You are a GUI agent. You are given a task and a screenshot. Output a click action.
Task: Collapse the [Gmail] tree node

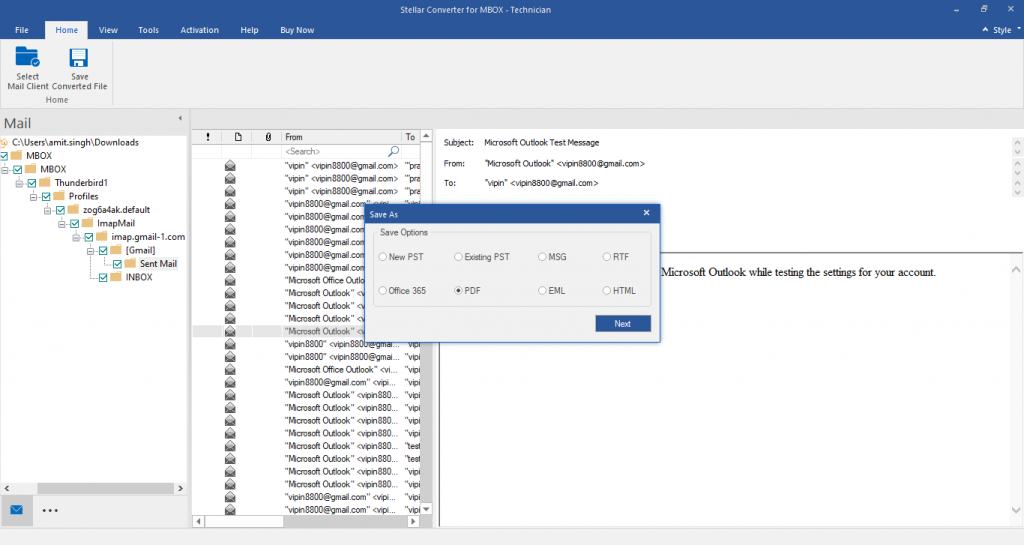[x=91, y=251]
